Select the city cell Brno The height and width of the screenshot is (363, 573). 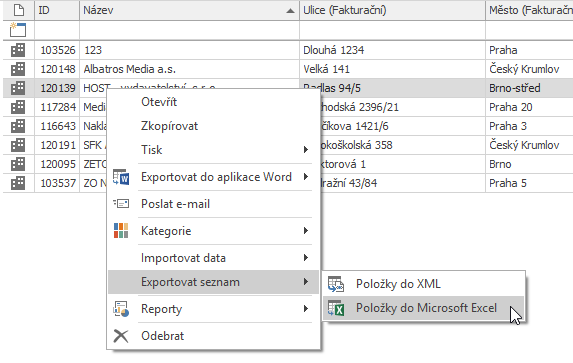pyautogui.click(x=530, y=164)
